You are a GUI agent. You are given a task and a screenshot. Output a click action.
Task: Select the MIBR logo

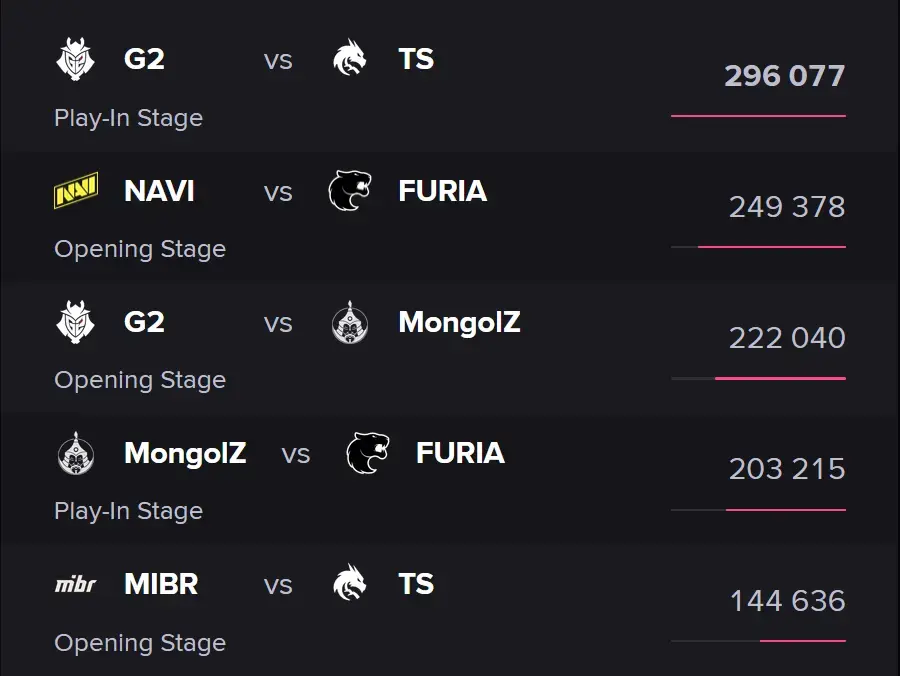click(x=75, y=584)
